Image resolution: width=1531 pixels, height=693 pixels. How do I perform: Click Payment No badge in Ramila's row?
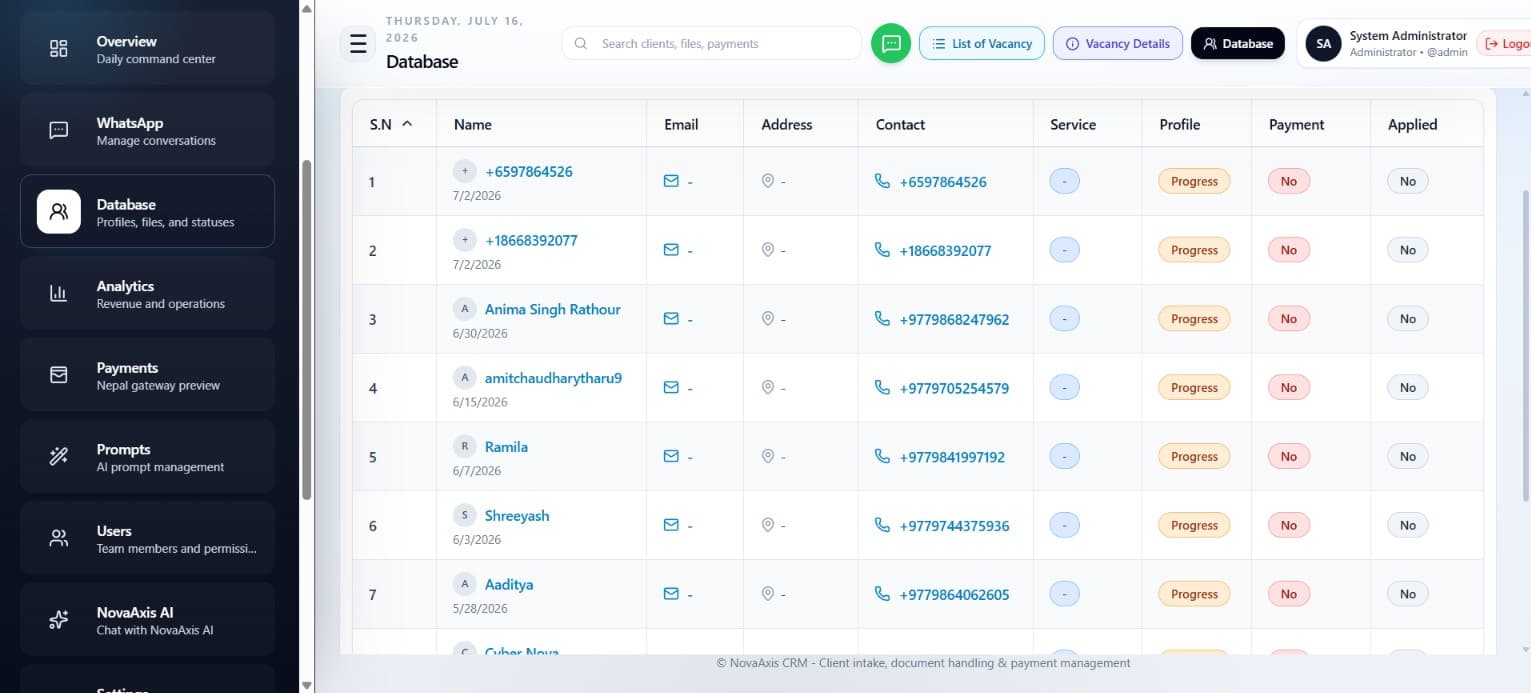pos(1288,456)
